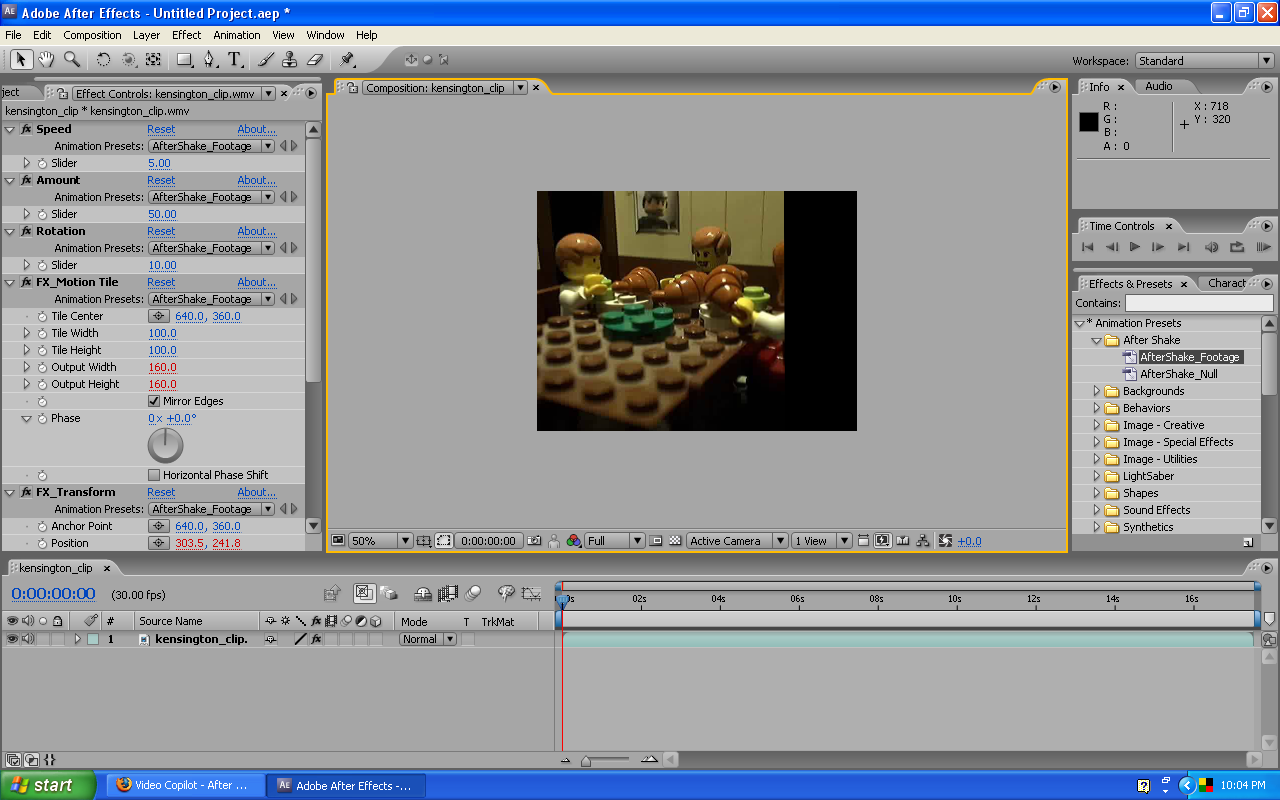Enable Motion Blur for all layers
The width and height of the screenshot is (1280, 800).
472,594
